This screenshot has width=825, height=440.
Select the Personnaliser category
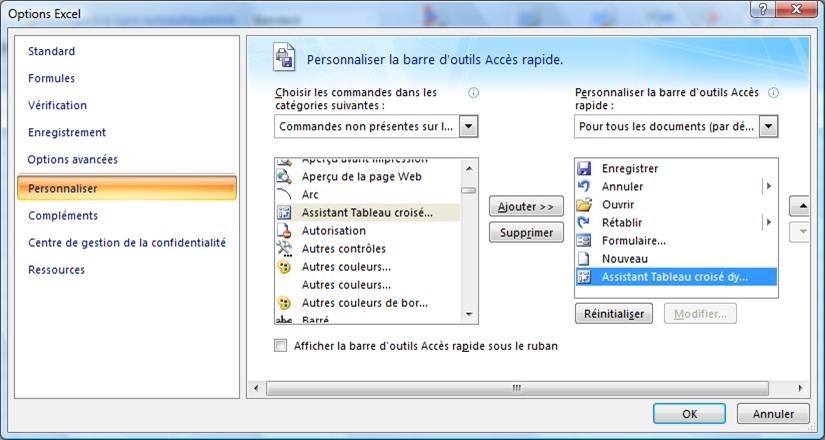point(127,188)
